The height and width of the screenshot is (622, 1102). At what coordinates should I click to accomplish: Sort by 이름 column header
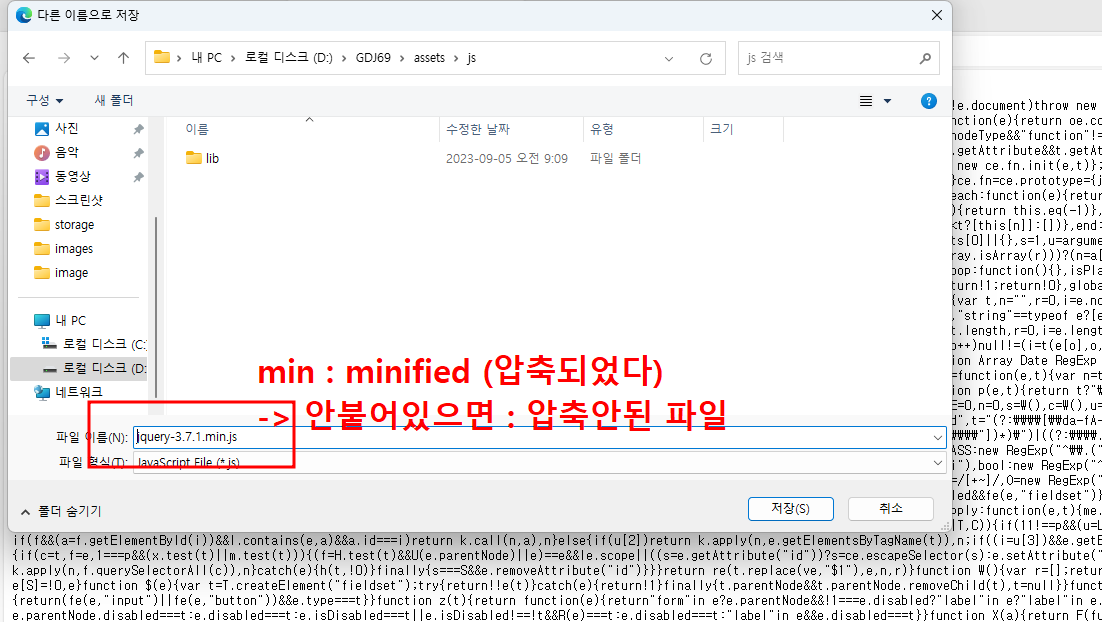pos(197,129)
